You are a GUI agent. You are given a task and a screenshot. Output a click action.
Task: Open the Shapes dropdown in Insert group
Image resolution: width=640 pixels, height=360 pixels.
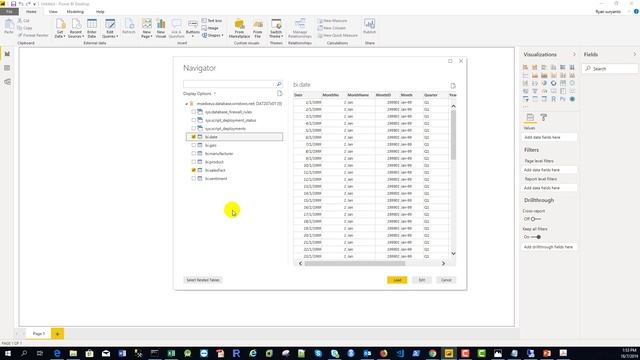213,35
